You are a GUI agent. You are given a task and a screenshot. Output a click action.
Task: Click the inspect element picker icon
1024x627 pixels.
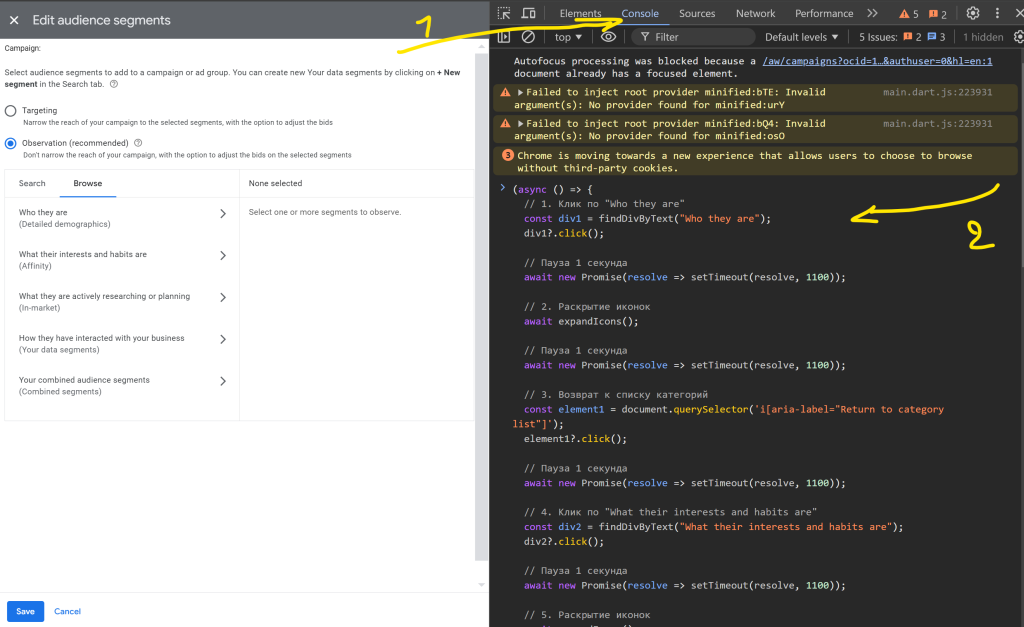pyautogui.click(x=504, y=13)
